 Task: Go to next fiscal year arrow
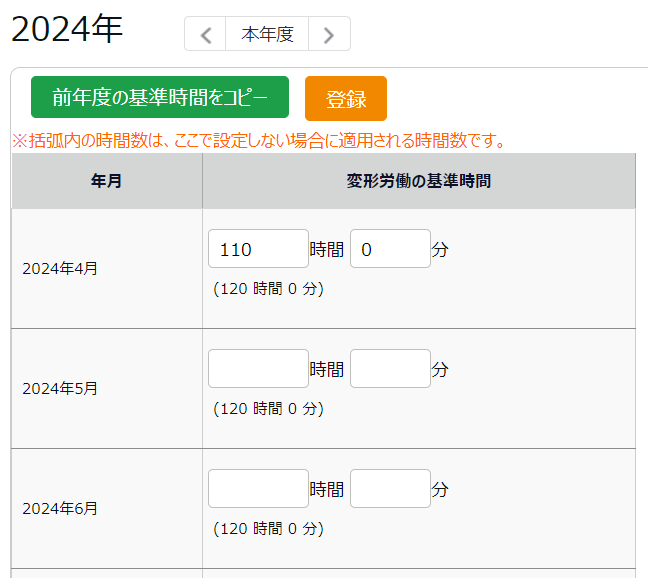(329, 34)
